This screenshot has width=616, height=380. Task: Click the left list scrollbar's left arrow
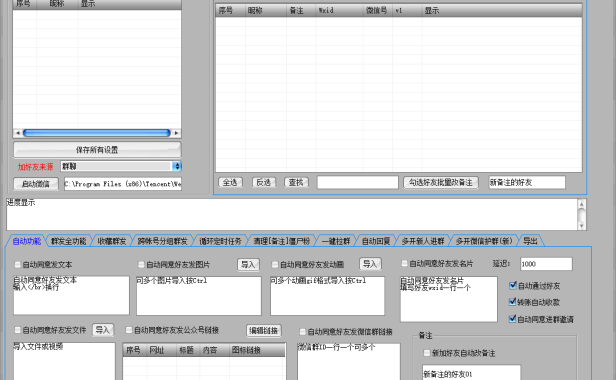(18, 133)
